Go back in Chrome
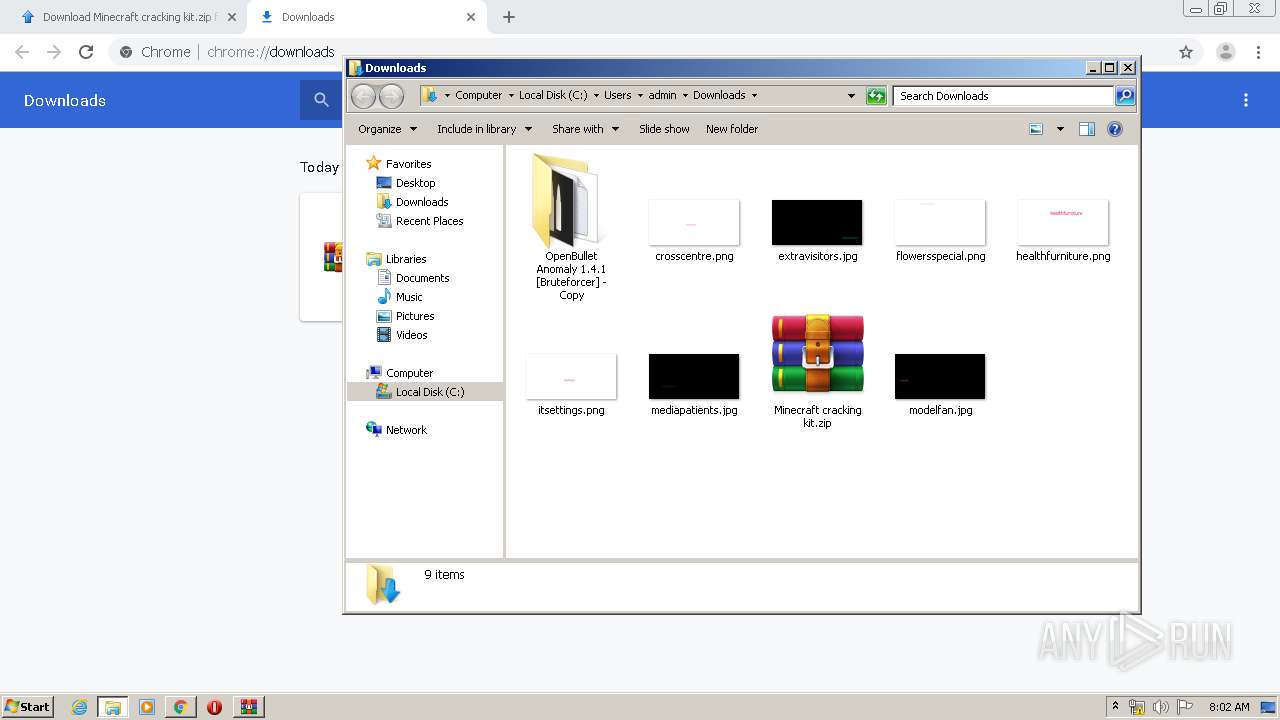 [x=22, y=52]
